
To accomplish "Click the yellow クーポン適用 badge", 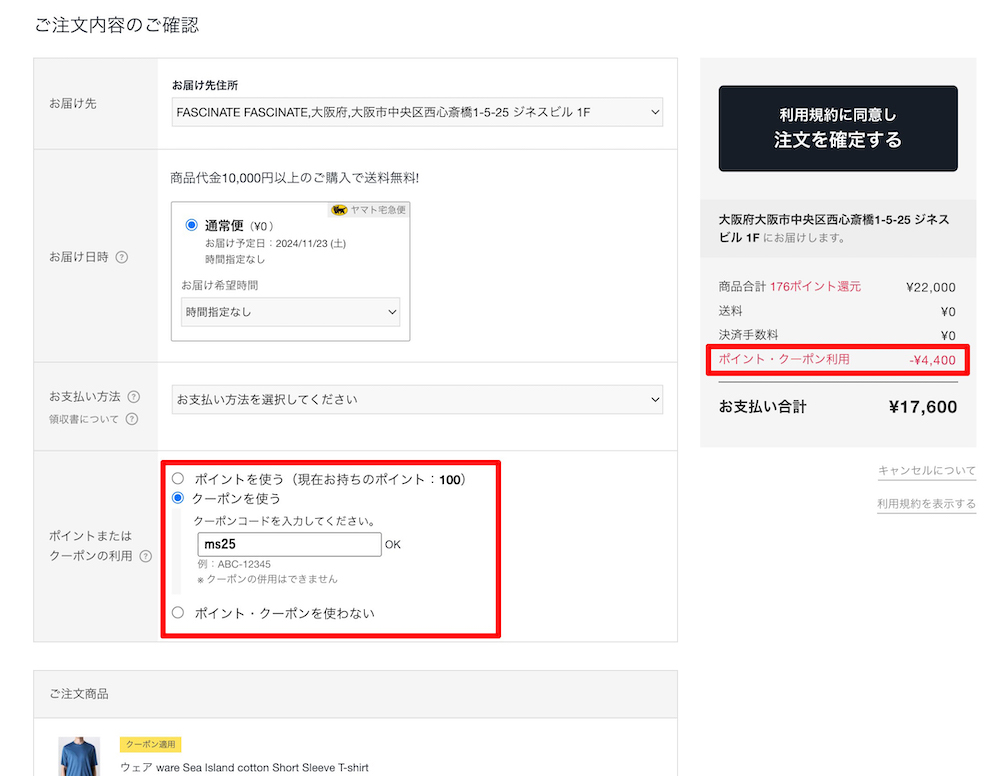I will tap(150, 745).
